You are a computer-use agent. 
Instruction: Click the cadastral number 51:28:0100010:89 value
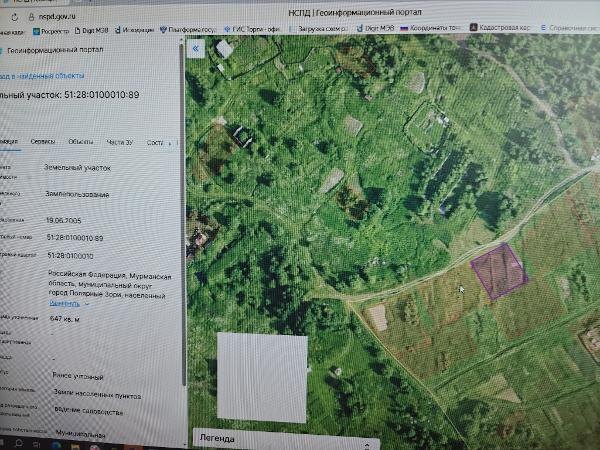point(75,238)
